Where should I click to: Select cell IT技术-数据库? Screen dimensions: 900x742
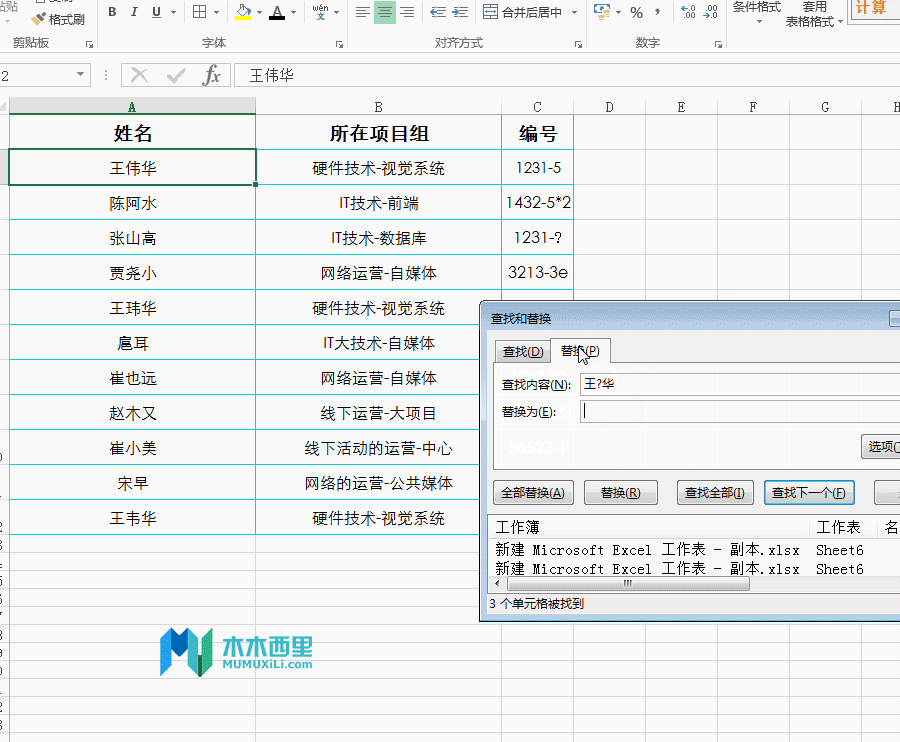click(378, 238)
